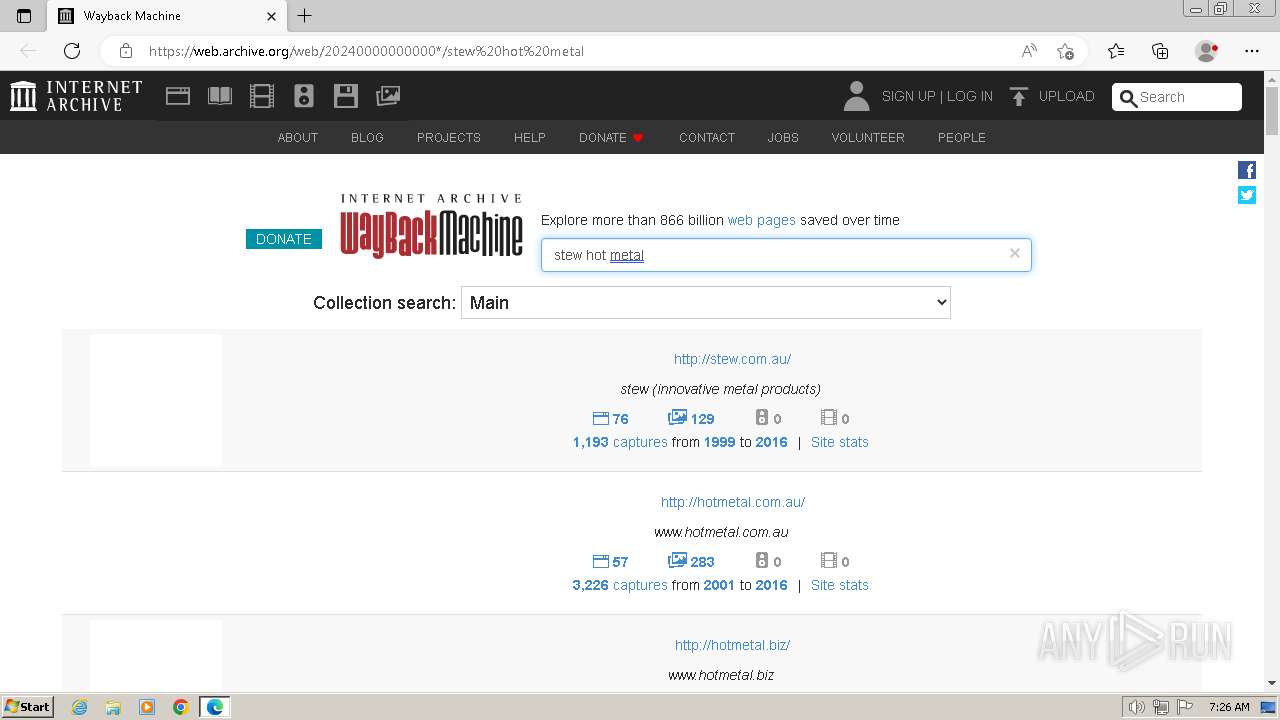The image size is (1280, 720).
Task: Open browser Settings and more menu
Action: pos(1252,51)
